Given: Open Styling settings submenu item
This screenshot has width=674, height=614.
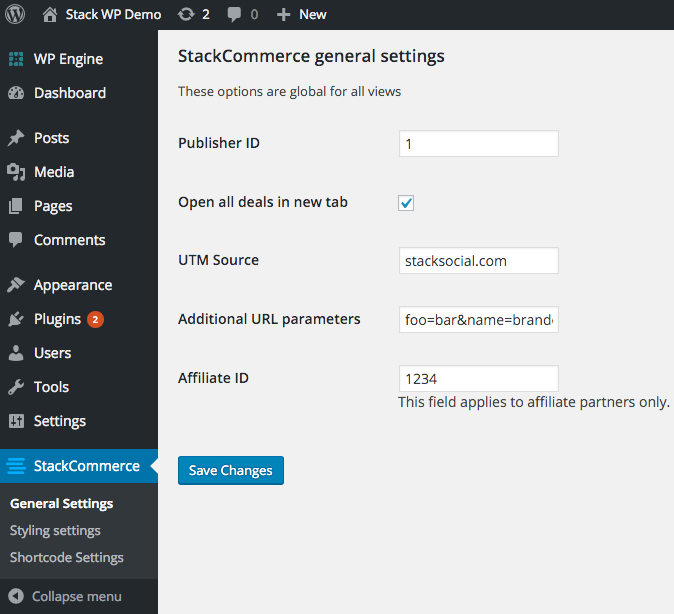Looking at the screenshot, I should (55, 531).
